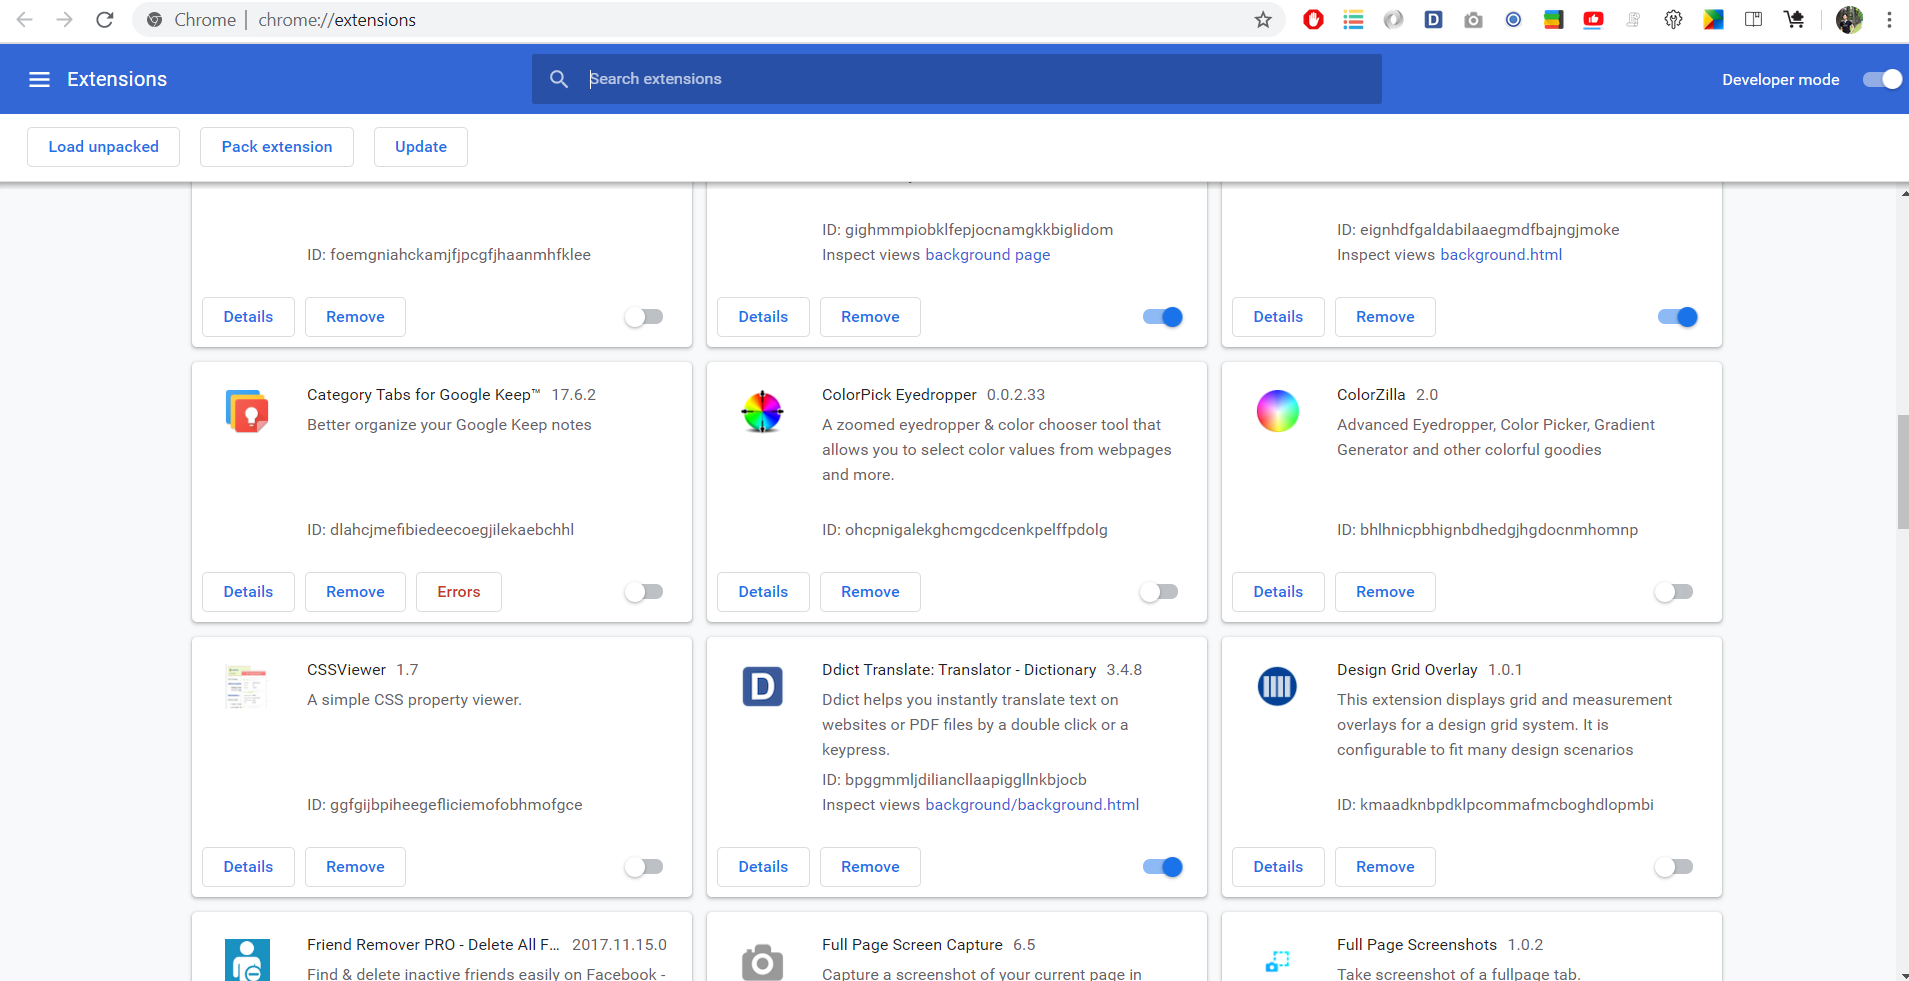Click the search magnifier icon

pos(559,79)
